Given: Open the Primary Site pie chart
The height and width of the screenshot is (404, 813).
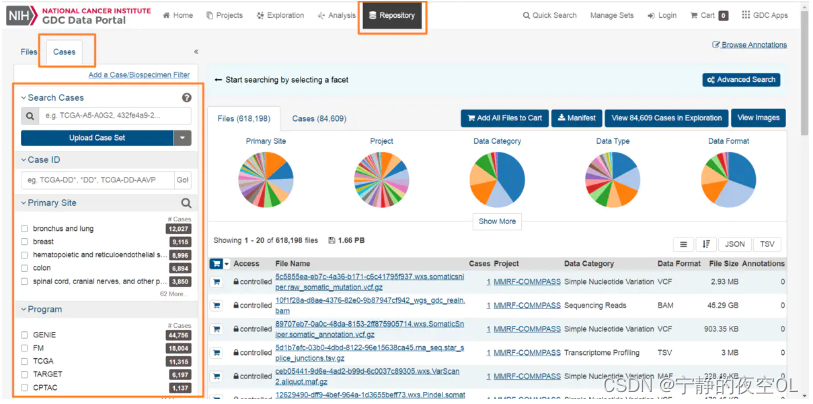Looking at the screenshot, I should click(x=265, y=180).
